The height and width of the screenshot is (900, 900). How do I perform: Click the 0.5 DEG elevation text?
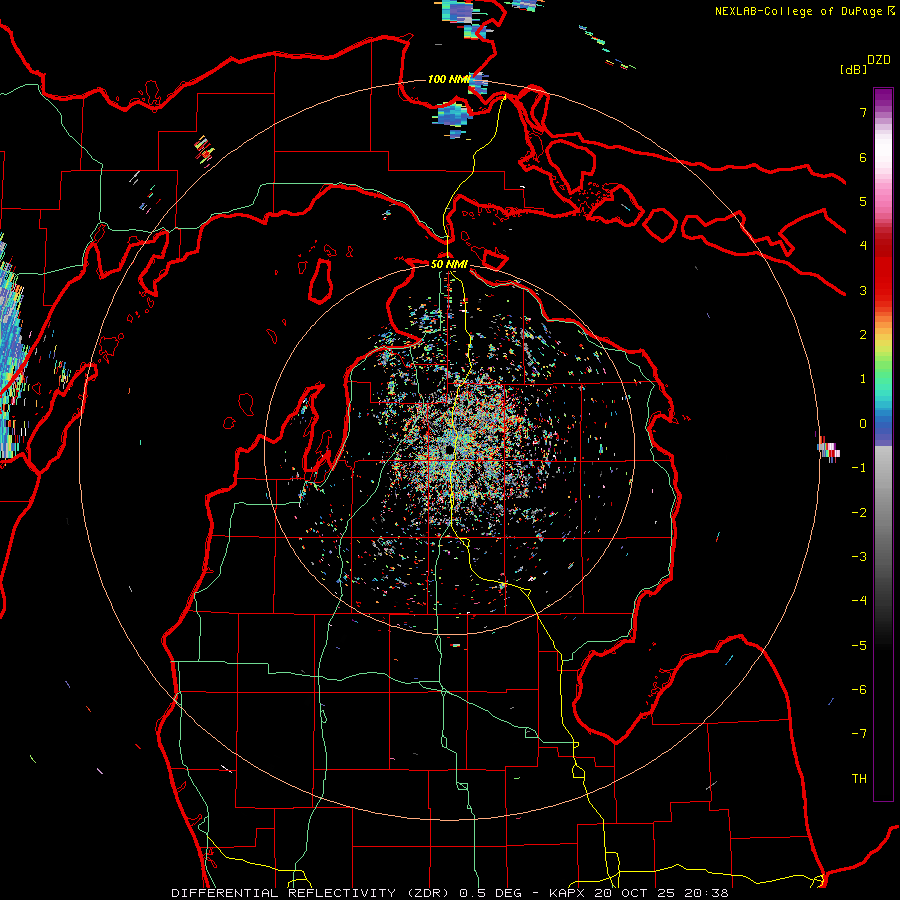(x=490, y=893)
